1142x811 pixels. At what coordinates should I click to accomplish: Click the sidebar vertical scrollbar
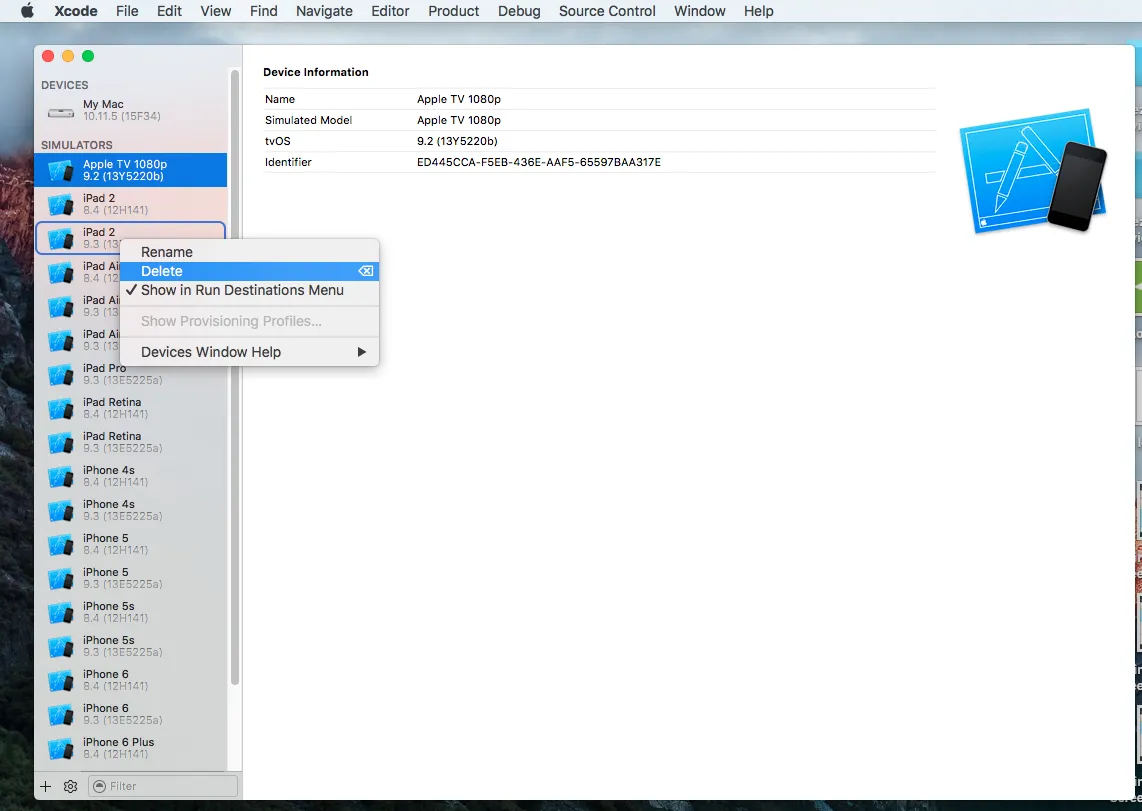point(235,377)
